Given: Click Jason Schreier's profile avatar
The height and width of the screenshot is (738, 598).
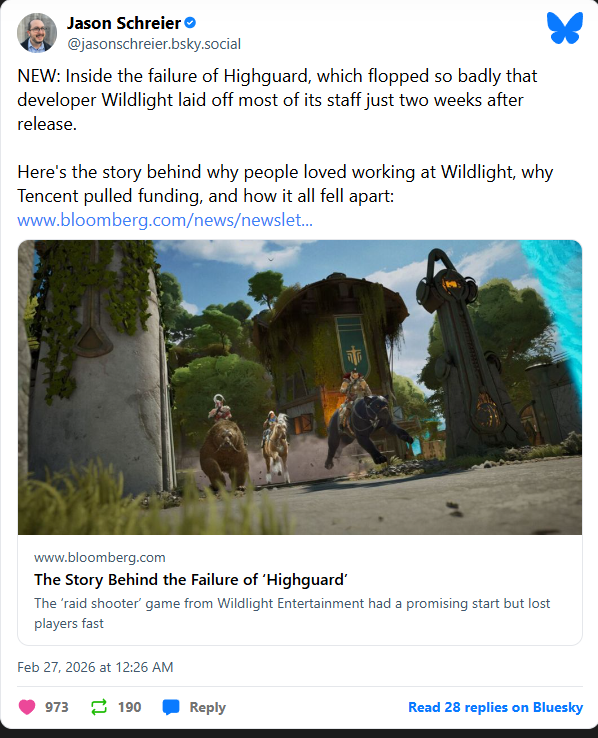Looking at the screenshot, I should [x=37, y=32].
